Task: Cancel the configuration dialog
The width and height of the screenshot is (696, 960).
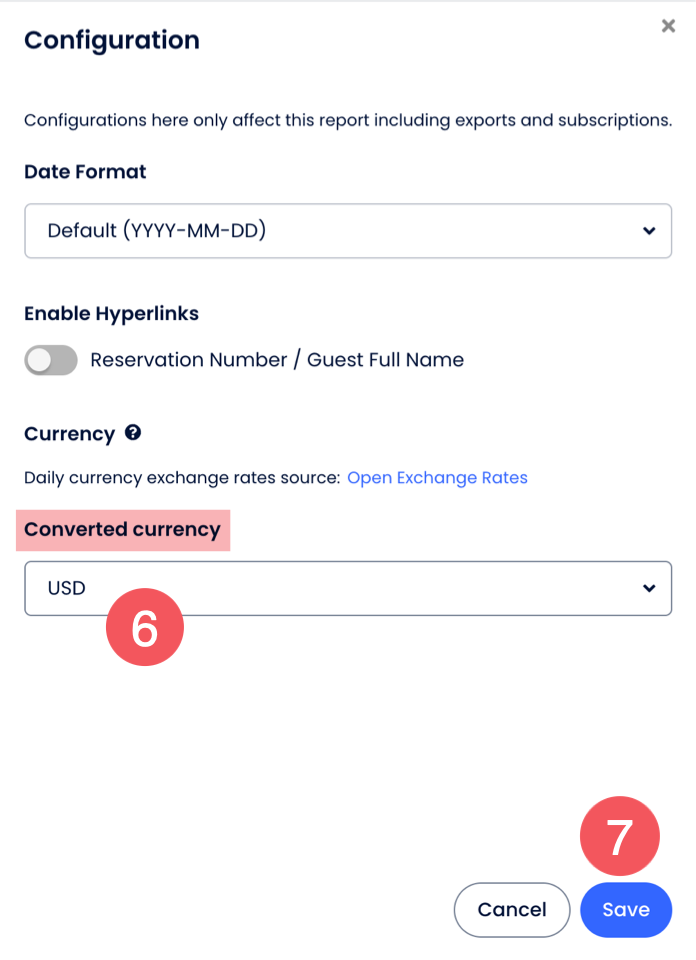Action: [512, 910]
